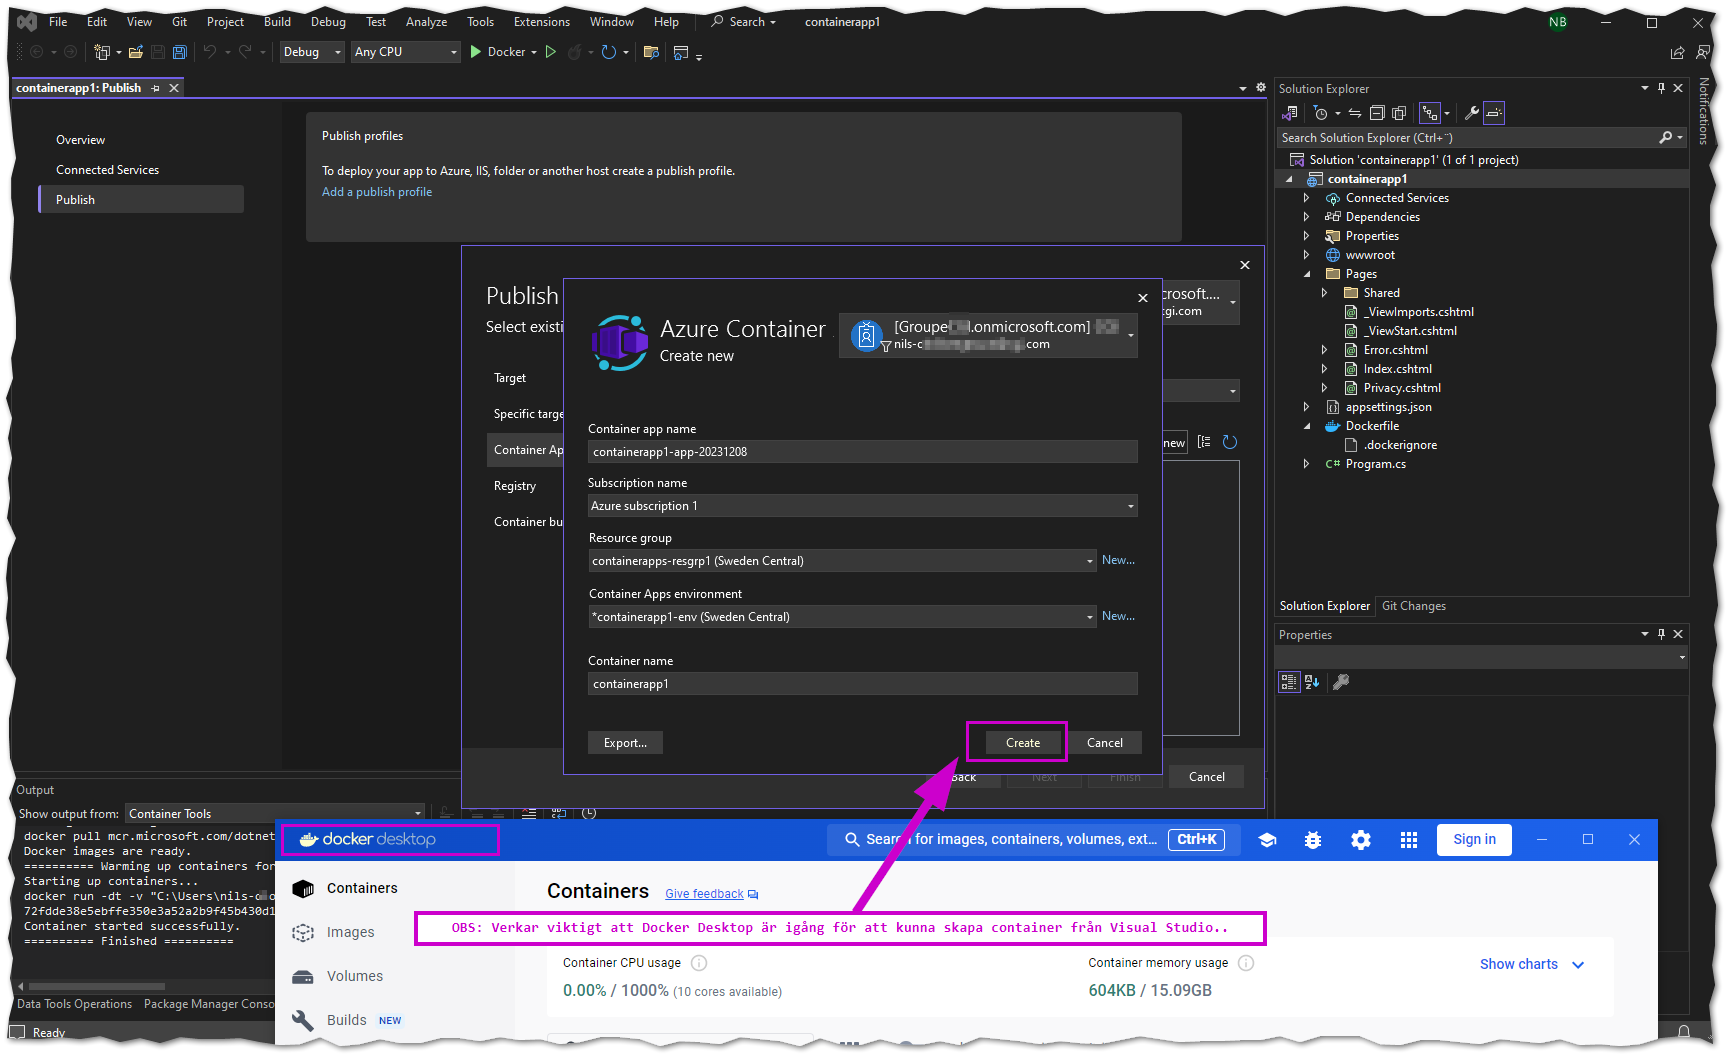
Task: Click refresh icon in Publish dialog
Action: click(x=1230, y=442)
